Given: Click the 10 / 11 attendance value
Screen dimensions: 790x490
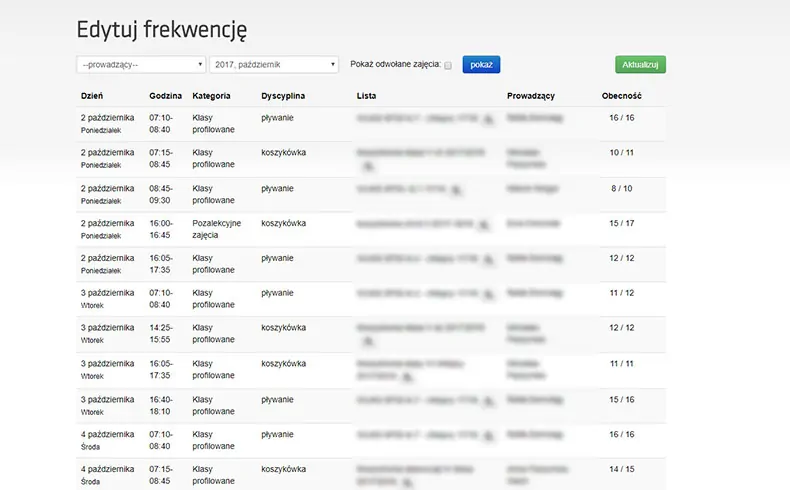Looking at the screenshot, I should (x=621, y=153).
